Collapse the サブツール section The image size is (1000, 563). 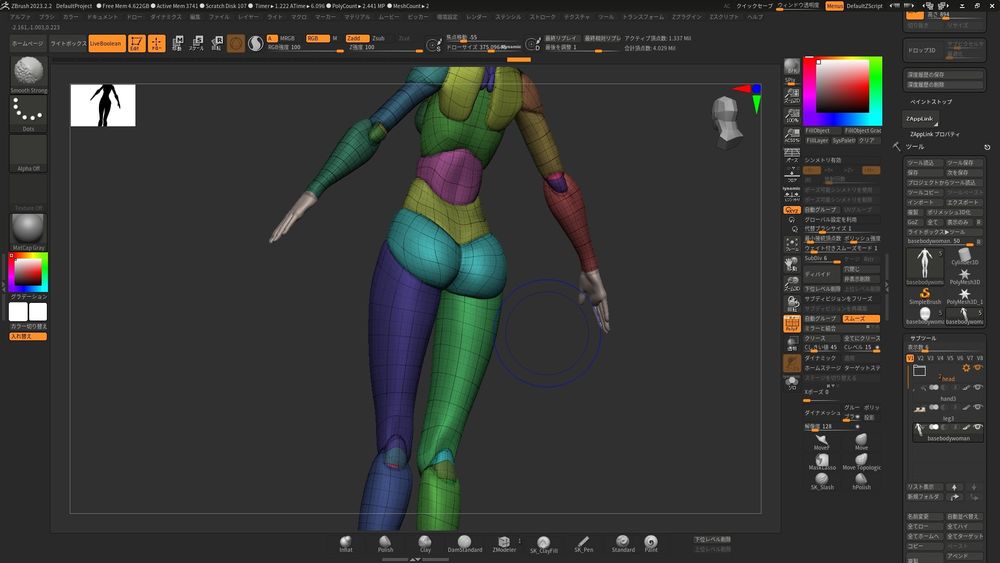pyautogui.click(x=923, y=338)
